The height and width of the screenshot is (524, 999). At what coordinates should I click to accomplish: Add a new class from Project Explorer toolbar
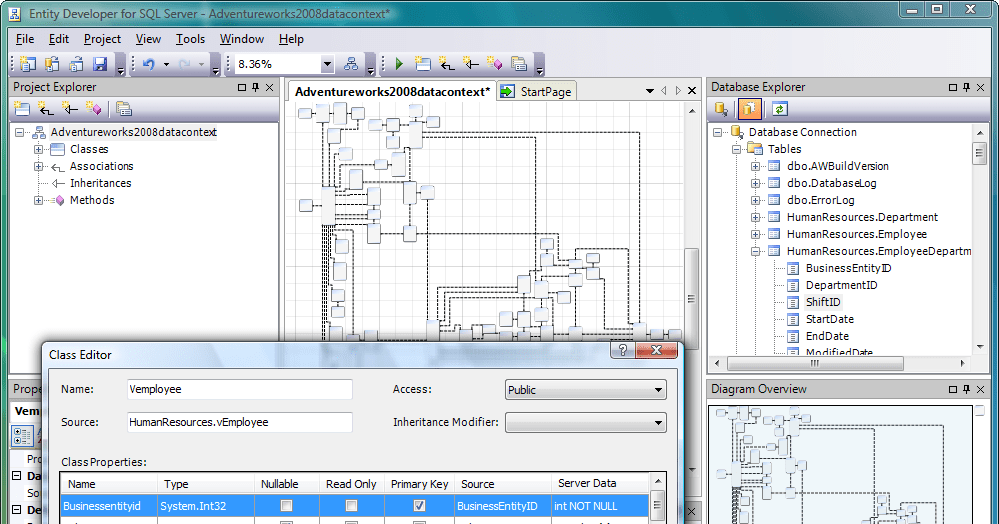tap(22, 109)
